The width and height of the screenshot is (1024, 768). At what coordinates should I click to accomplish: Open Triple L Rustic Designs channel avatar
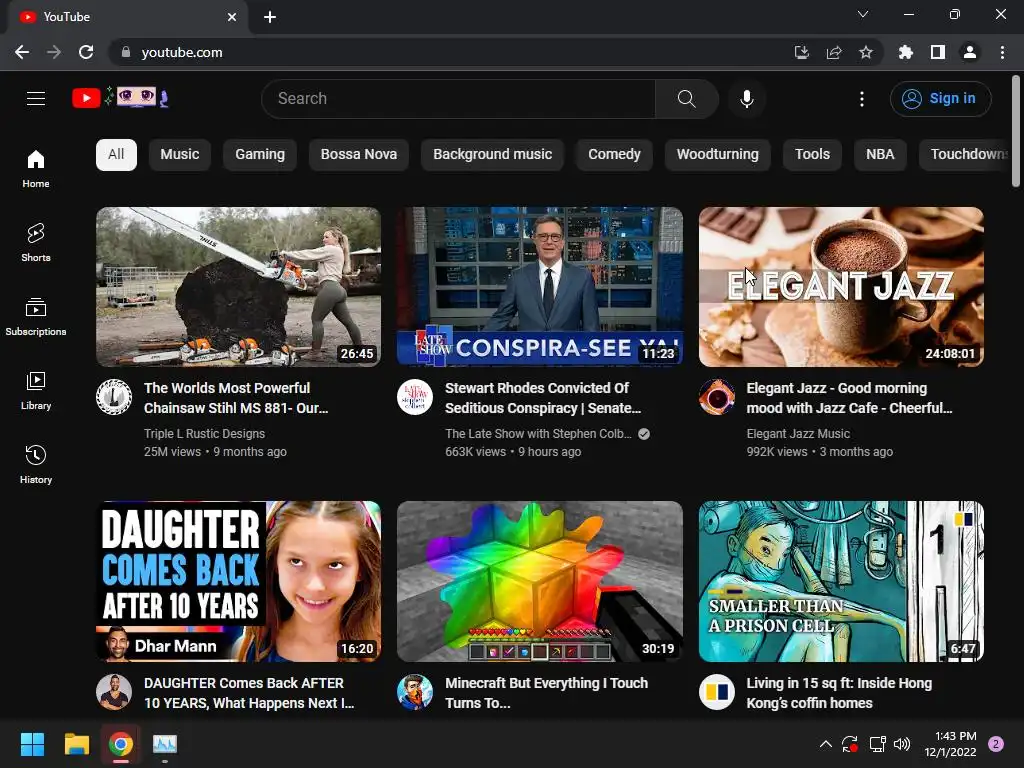[114, 396]
